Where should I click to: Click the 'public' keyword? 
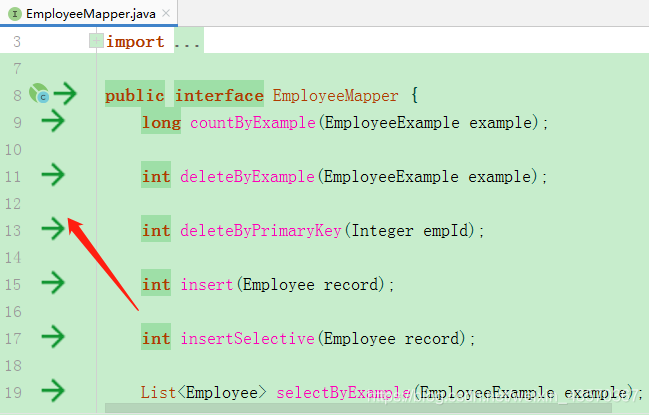pos(135,96)
